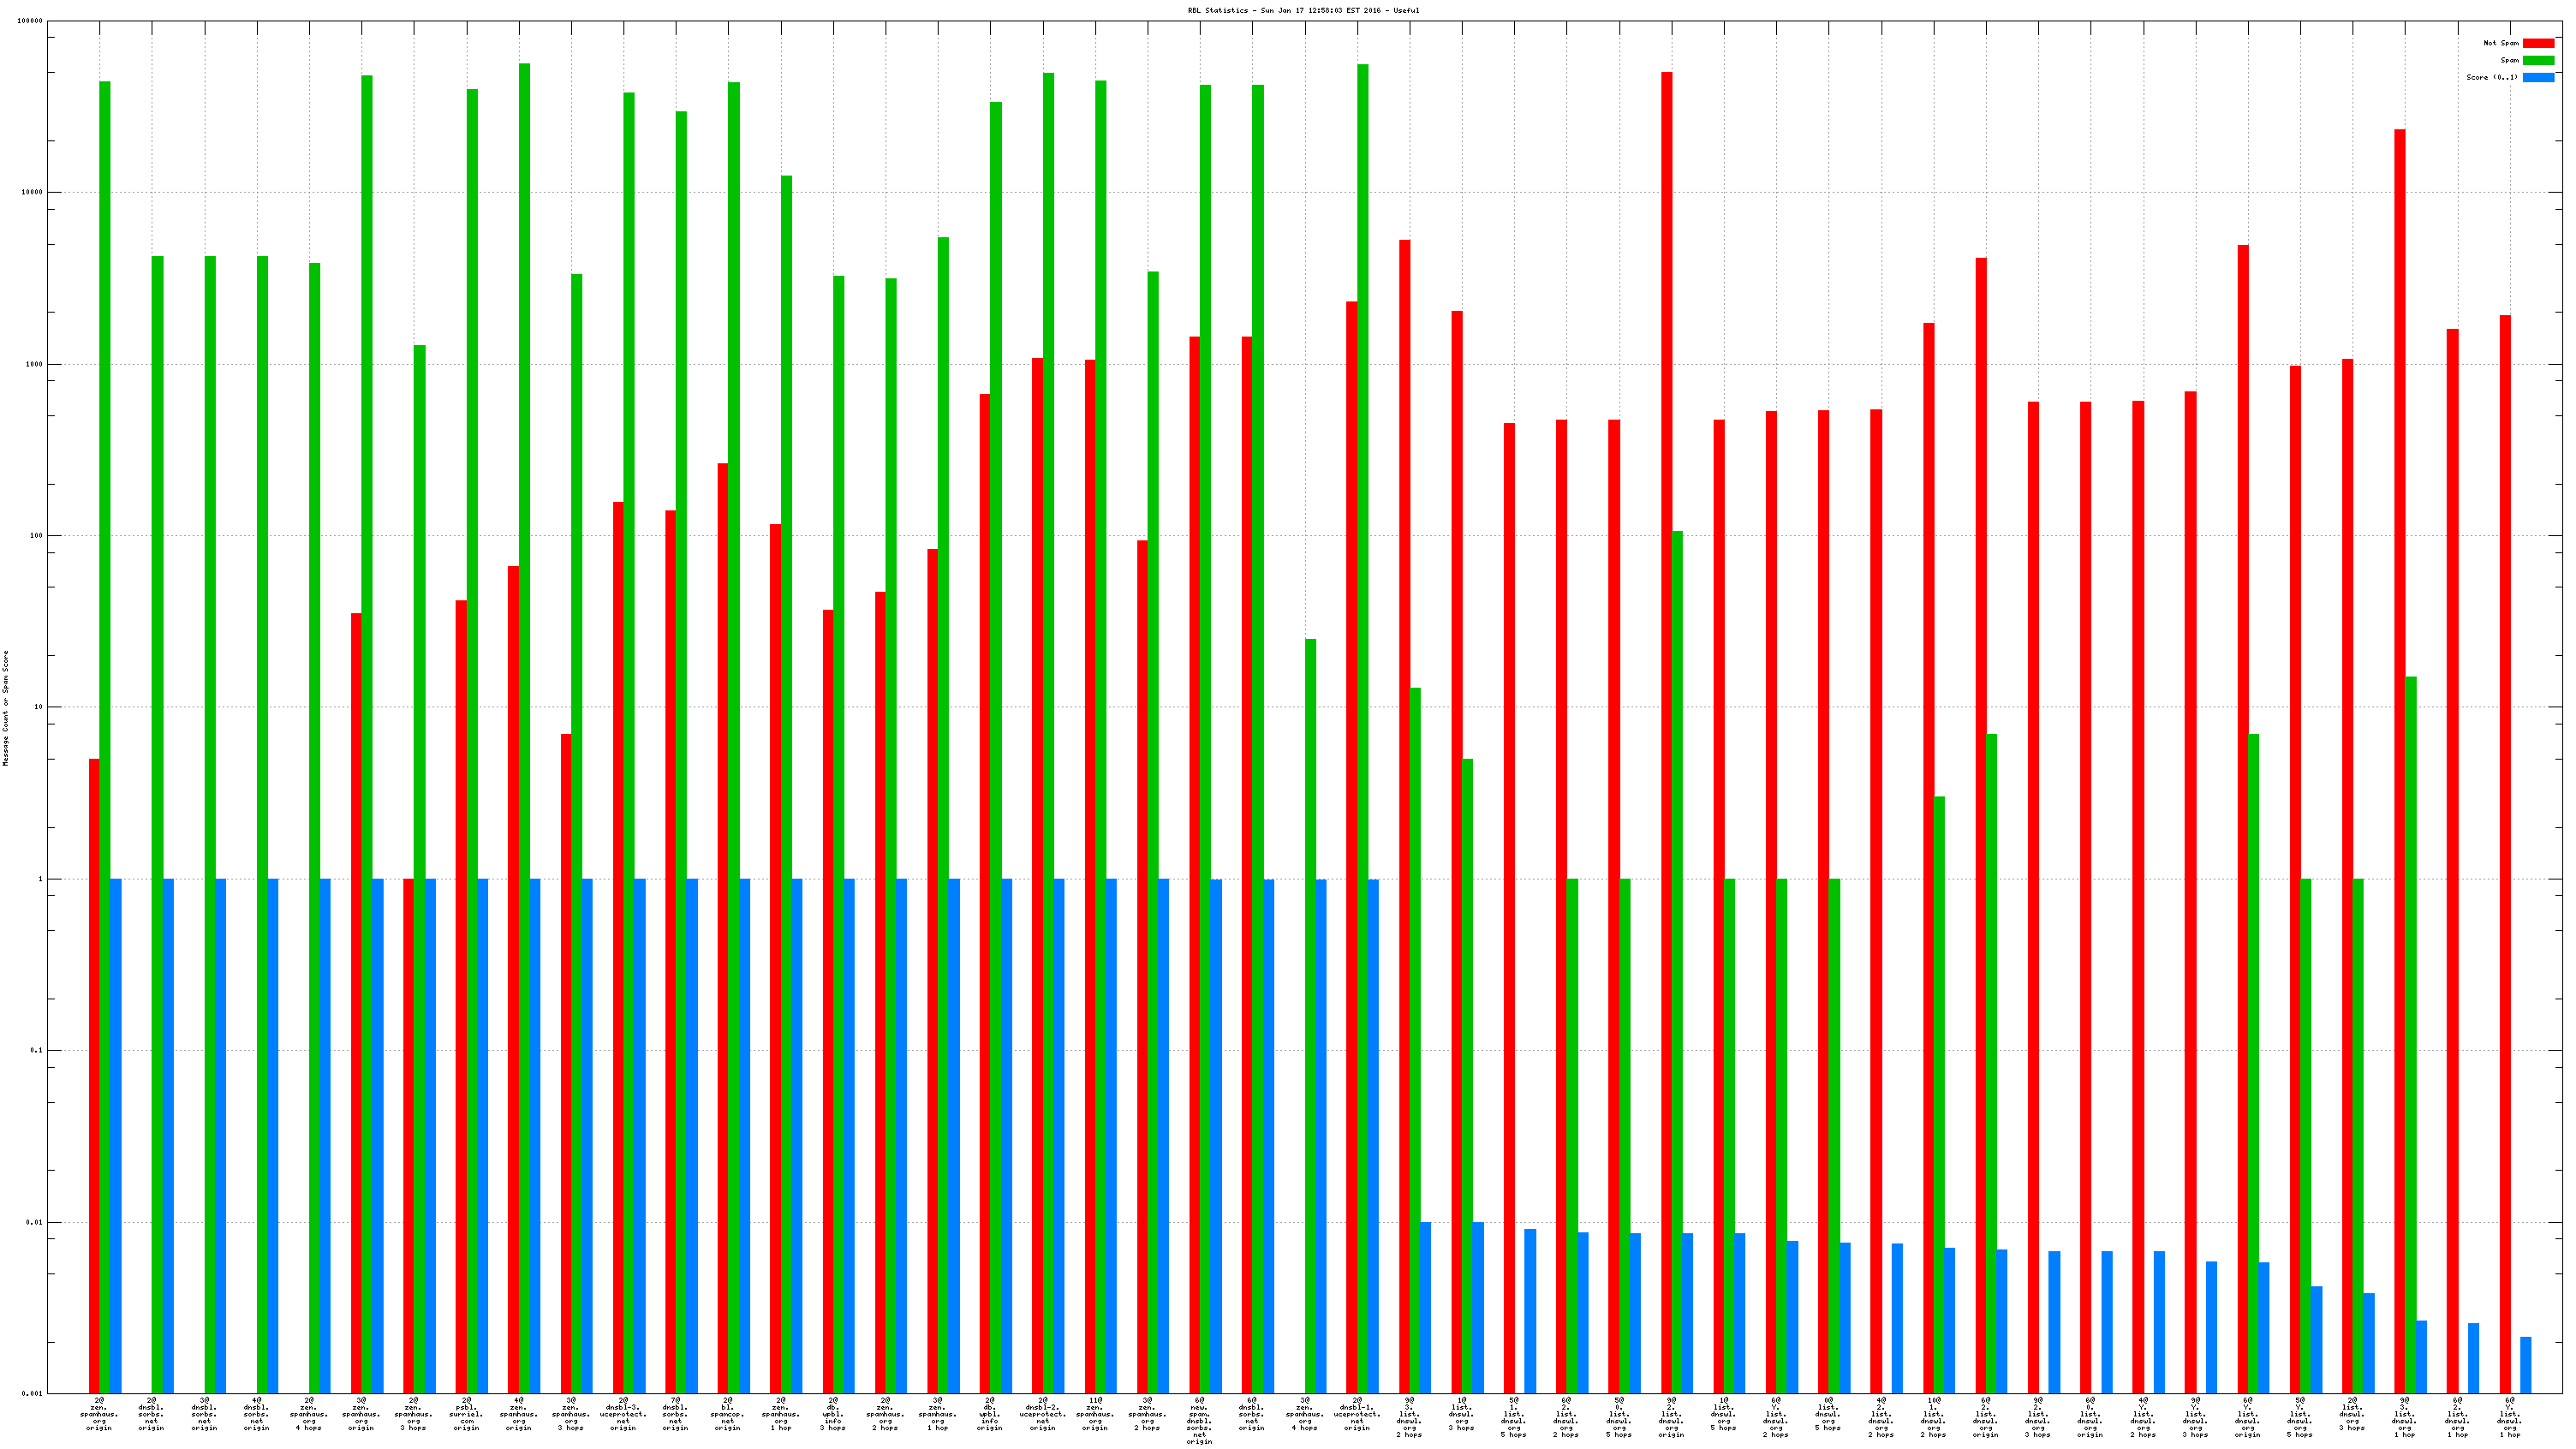Select the dnsbl-3.uceprotect.net origin label
The height and width of the screenshot is (1449, 2576).
[x=623, y=1414]
